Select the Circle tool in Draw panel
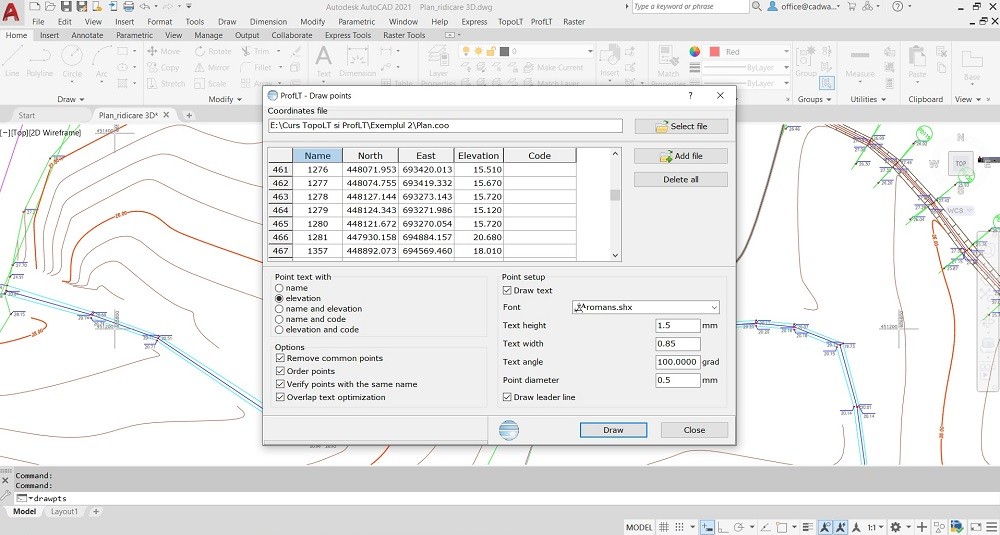The image size is (1000, 535). click(x=72, y=61)
